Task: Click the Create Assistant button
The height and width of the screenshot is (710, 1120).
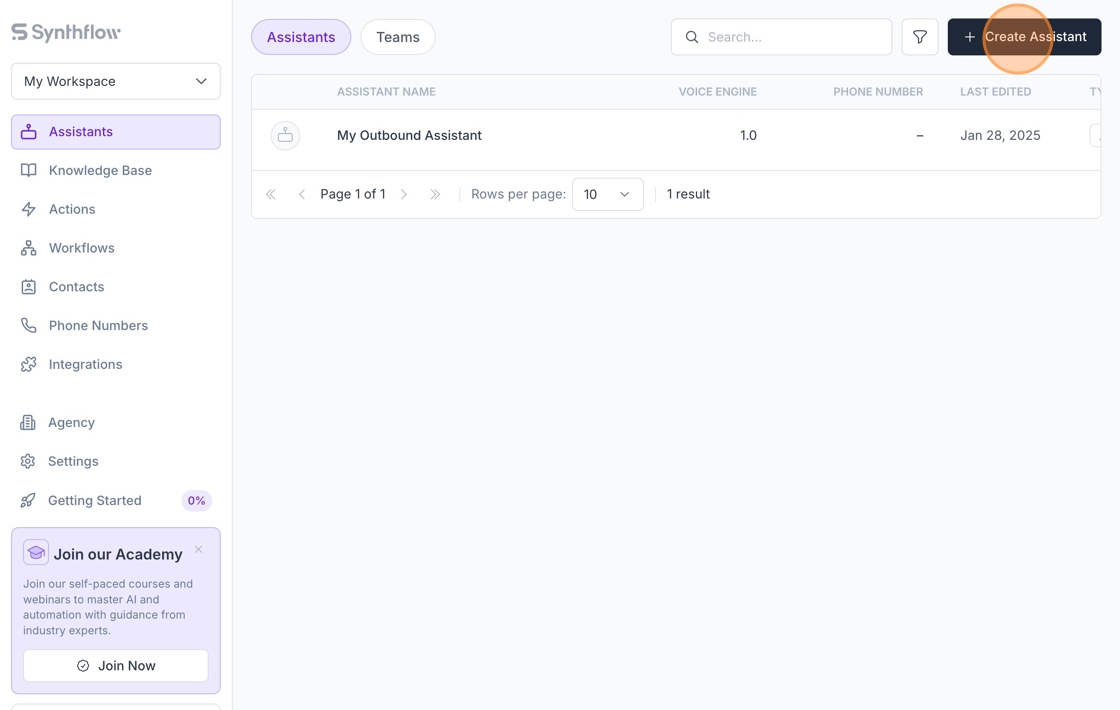Action: click(1024, 37)
